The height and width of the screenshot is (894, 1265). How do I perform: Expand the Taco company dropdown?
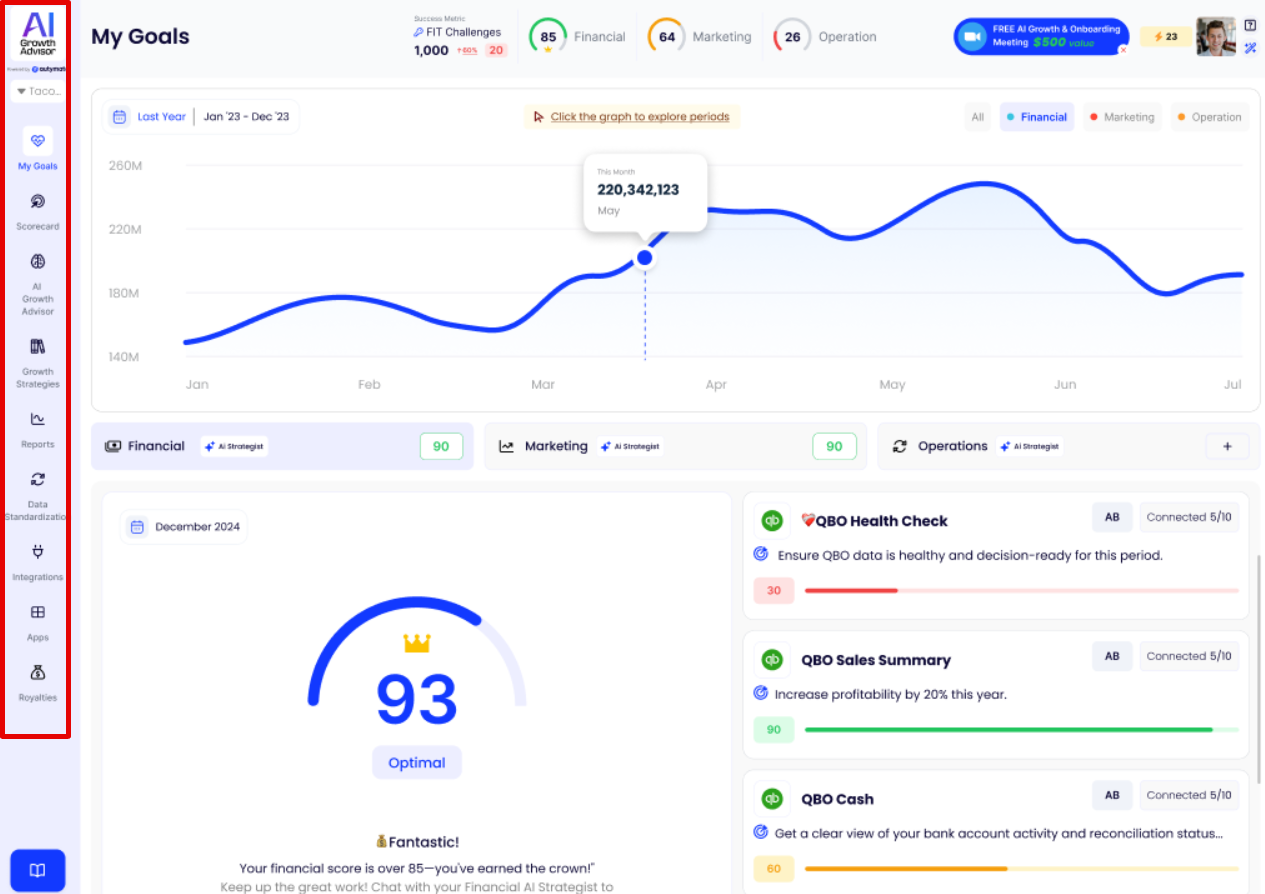point(38,91)
